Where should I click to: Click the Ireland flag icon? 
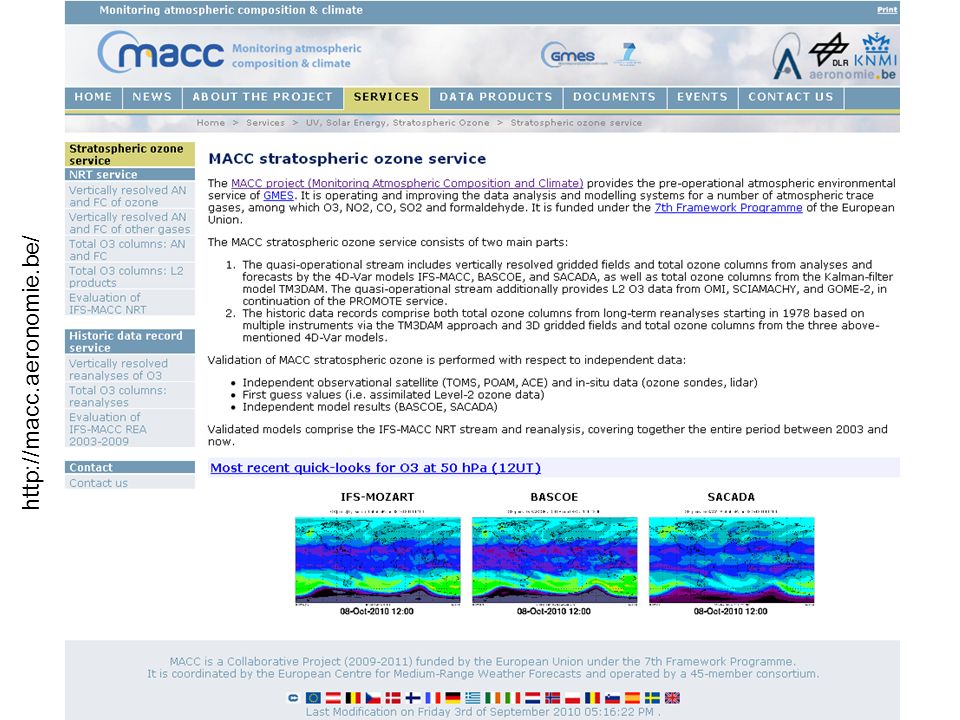pyautogui.click(x=493, y=698)
